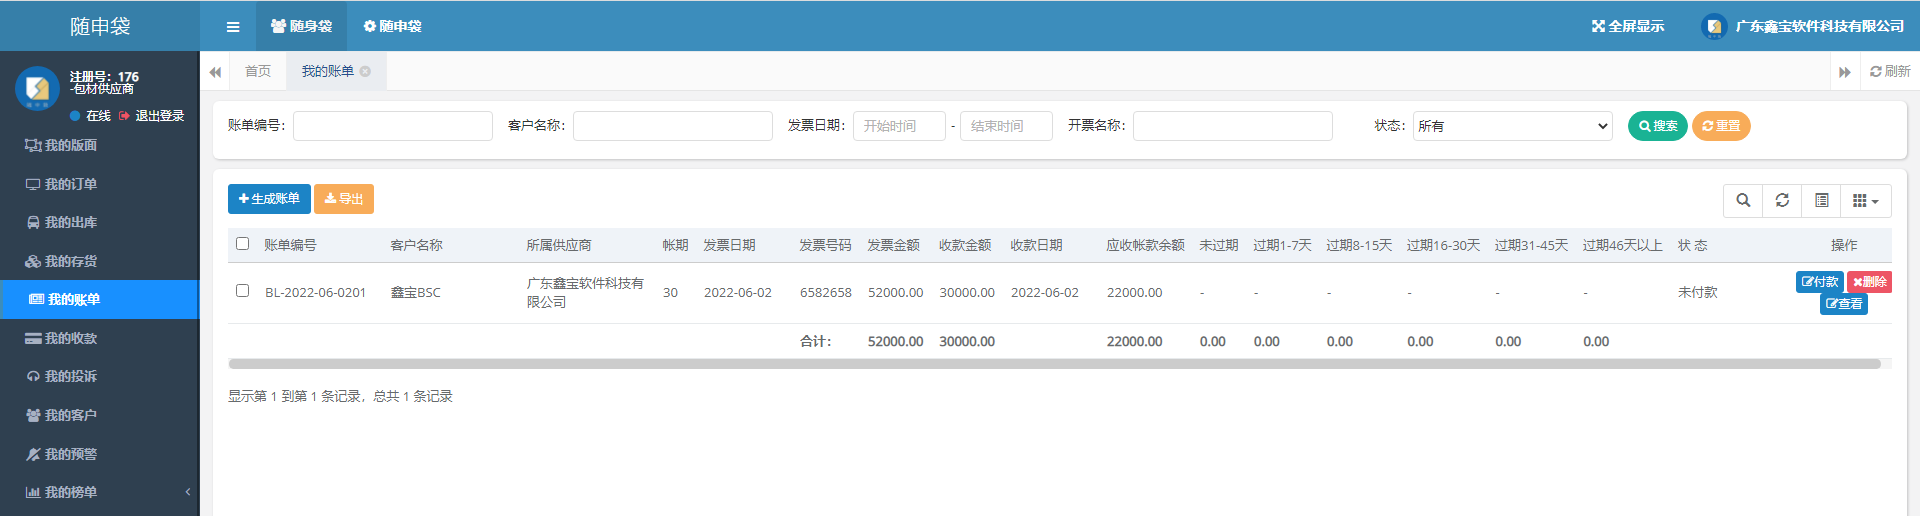Click the 刷新 refresh button
The image size is (1920, 516).
1890,71
